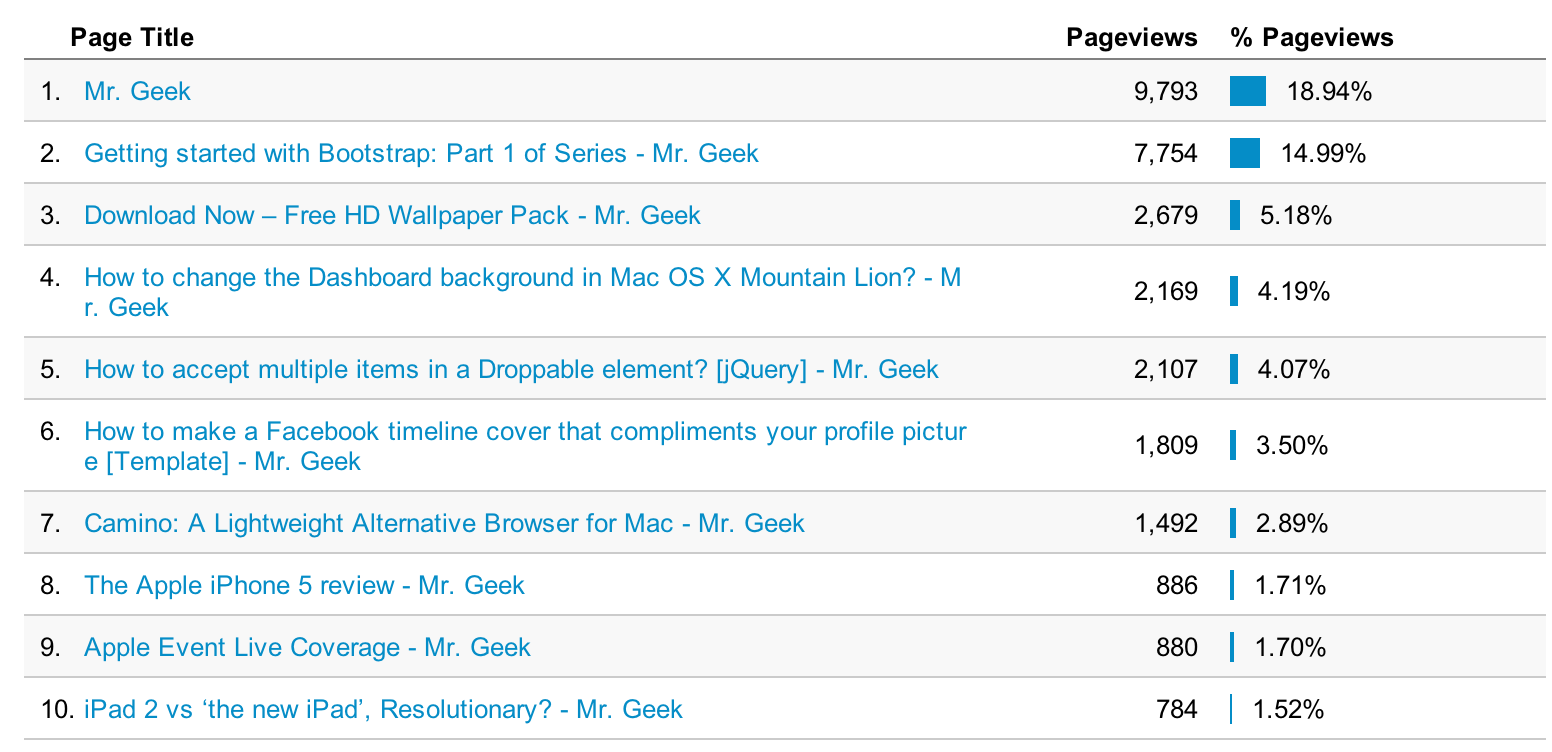This screenshot has height=752, width=1552.
Task: Click the 4.07% percentage value
Action: click(1293, 369)
